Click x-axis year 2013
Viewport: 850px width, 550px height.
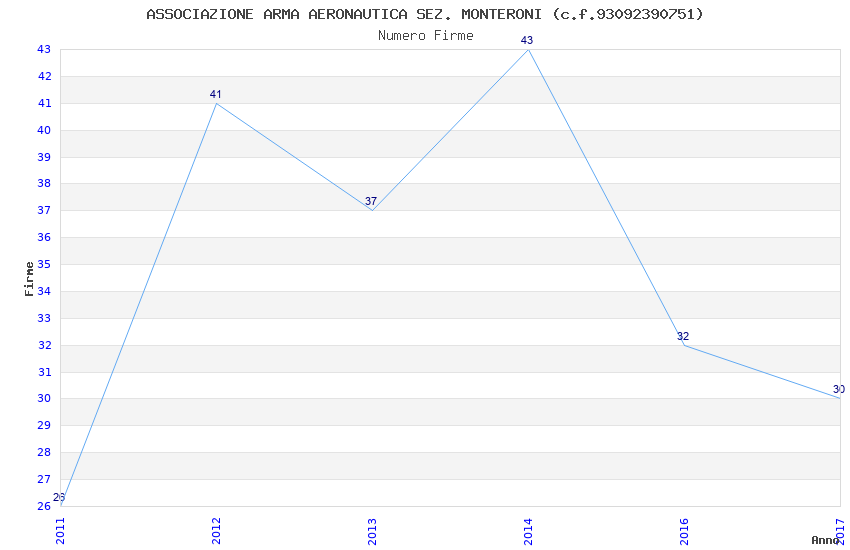tap(372, 531)
